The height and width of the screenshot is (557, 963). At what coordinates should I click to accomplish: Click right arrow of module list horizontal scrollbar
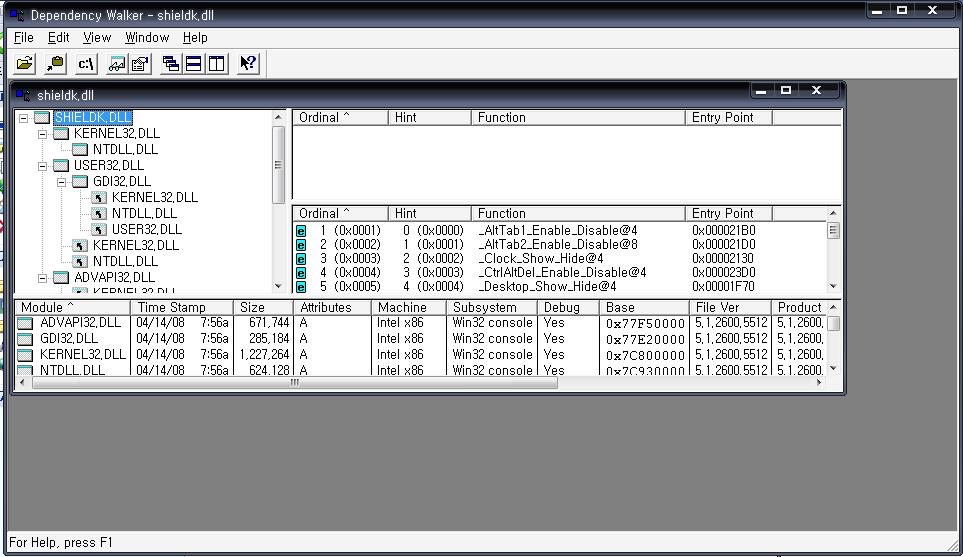pos(819,382)
